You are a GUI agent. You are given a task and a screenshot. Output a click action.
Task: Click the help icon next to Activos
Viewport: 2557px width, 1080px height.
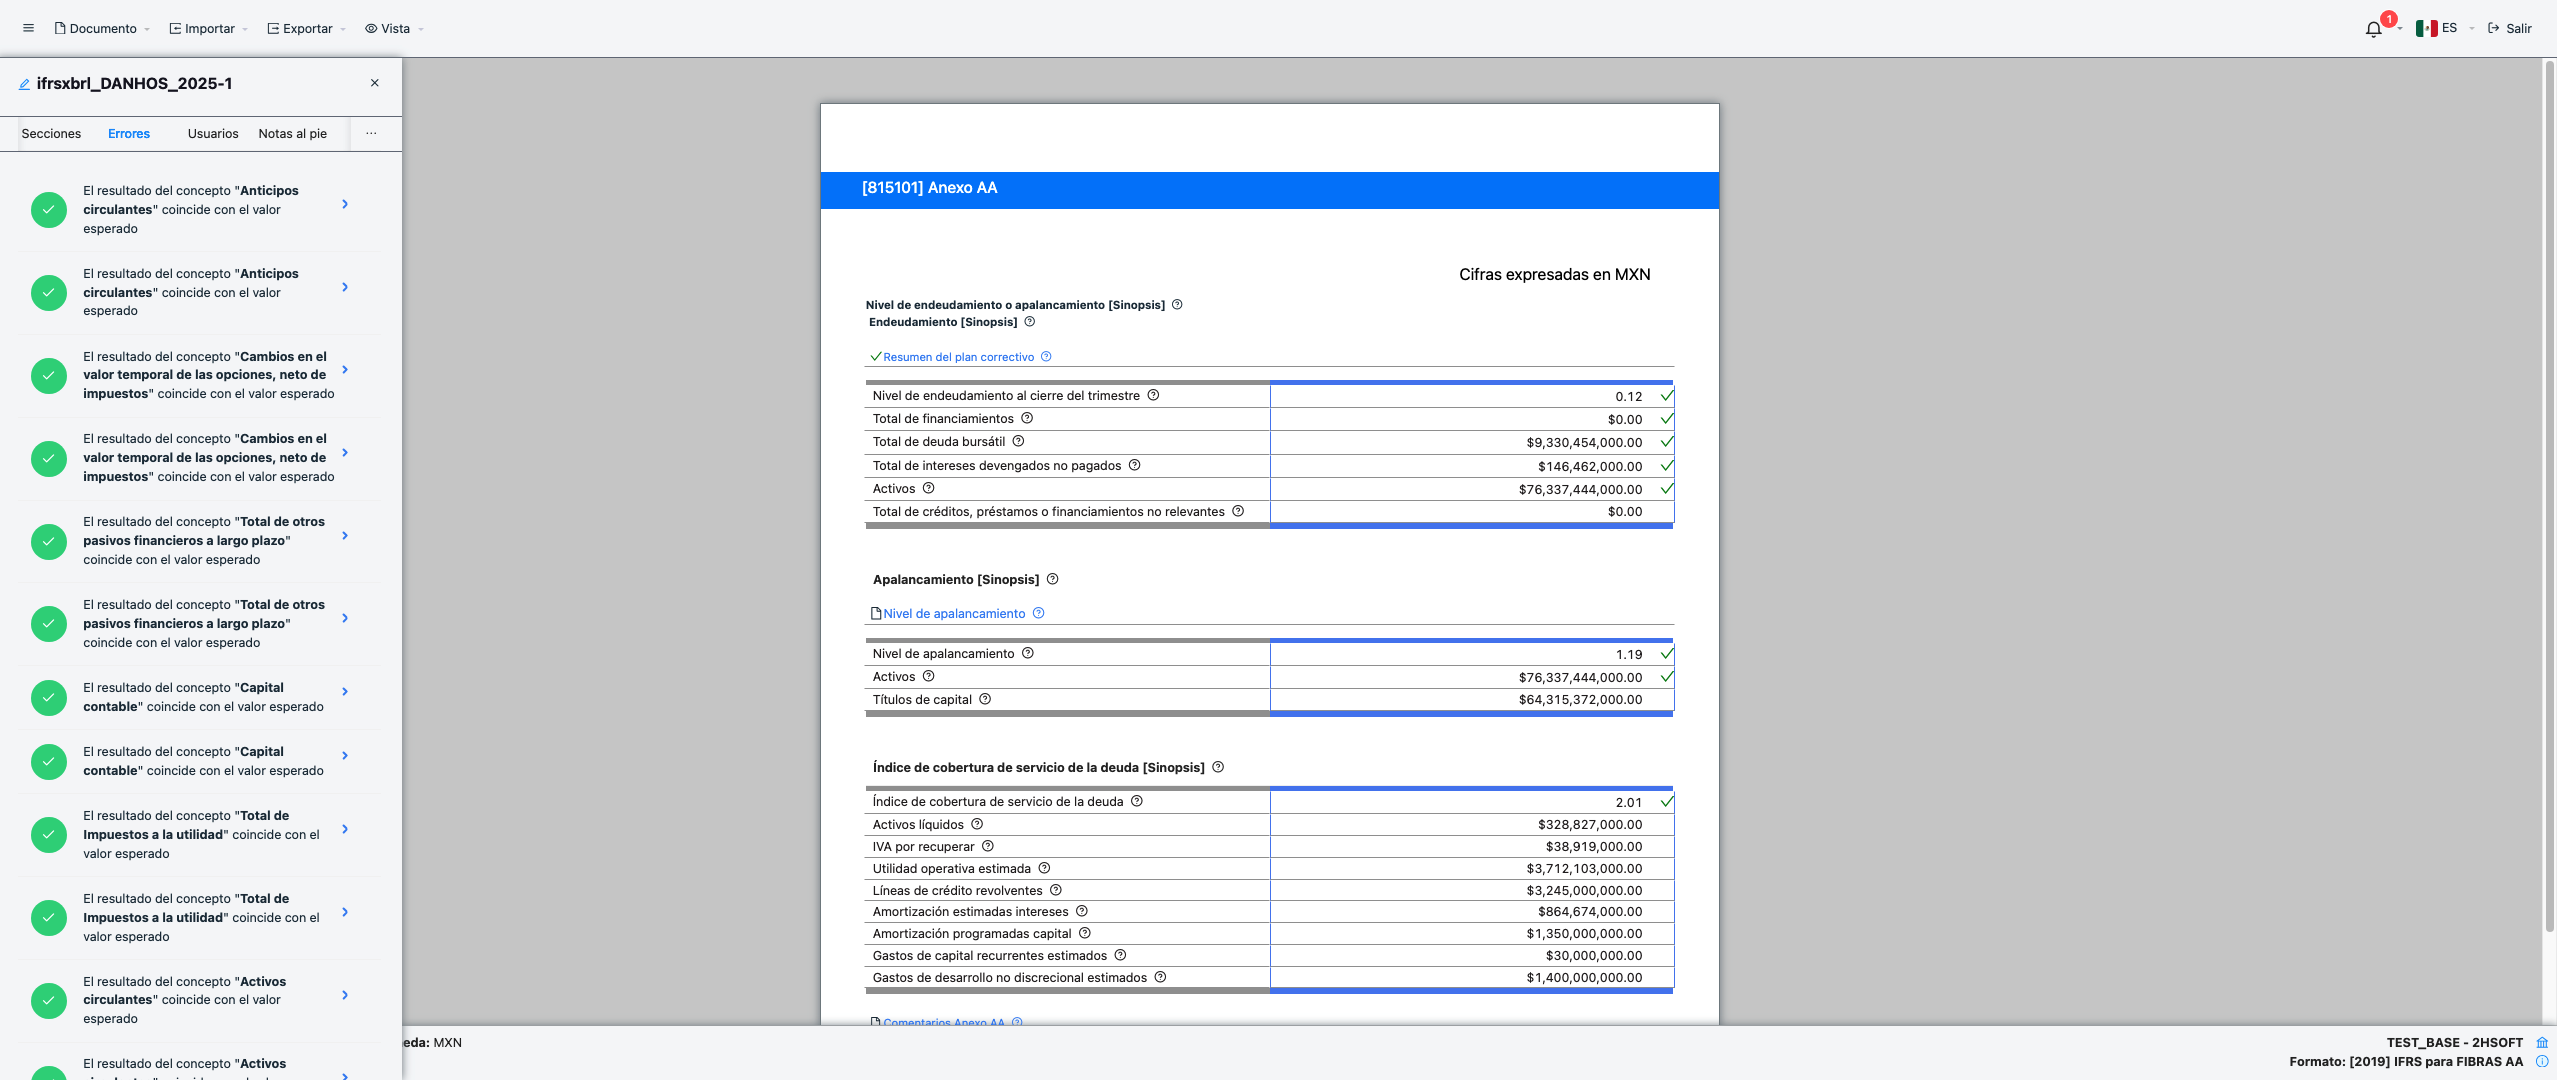pyautogui.click(x=928, y=488)
